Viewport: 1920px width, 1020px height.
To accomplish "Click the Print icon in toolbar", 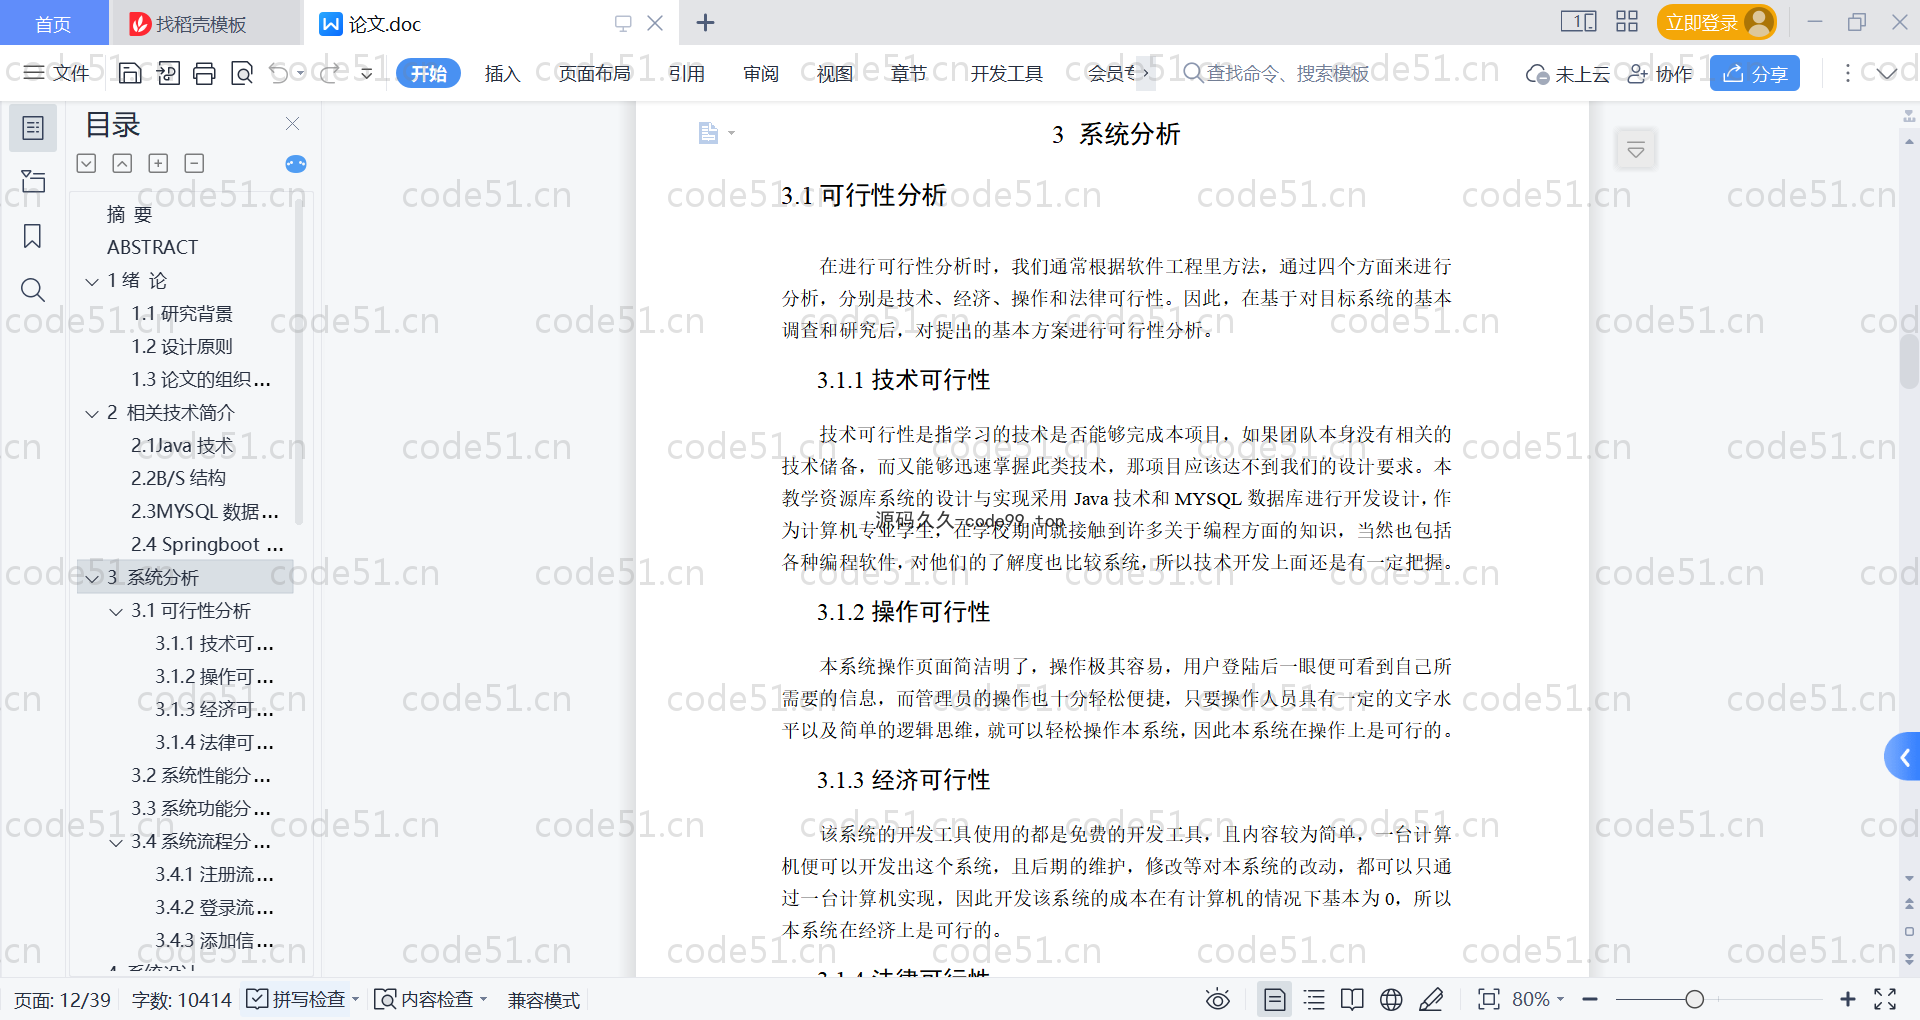I will click(204, 73).
